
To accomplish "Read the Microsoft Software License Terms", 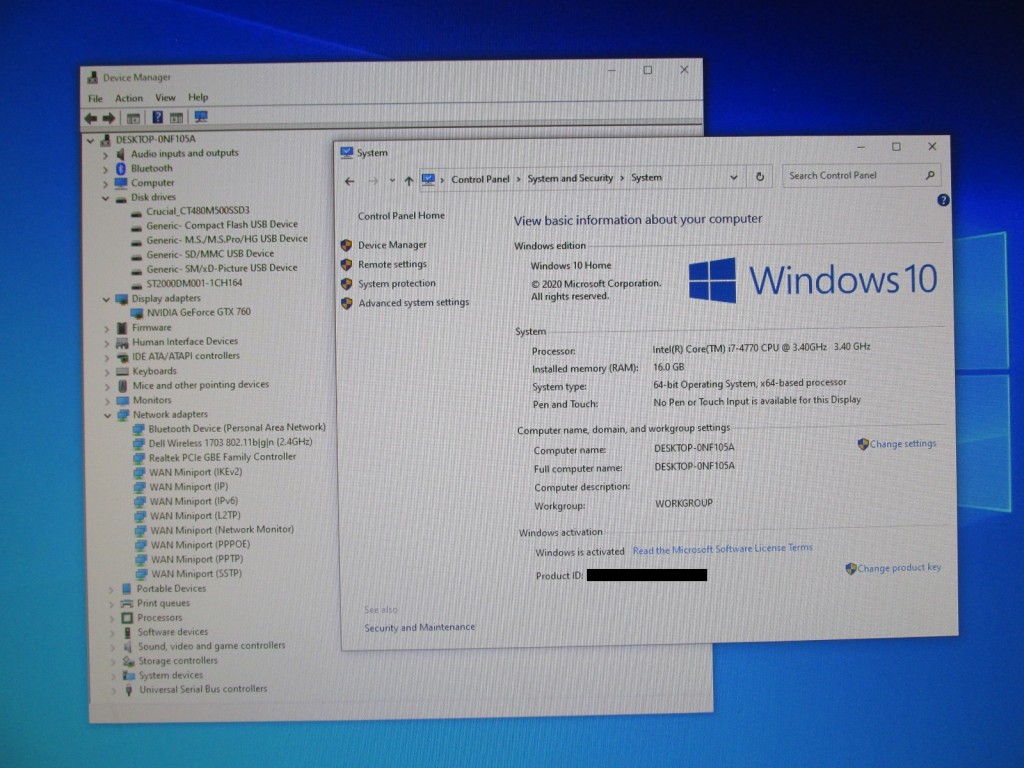I will click(x=722, y=549).
